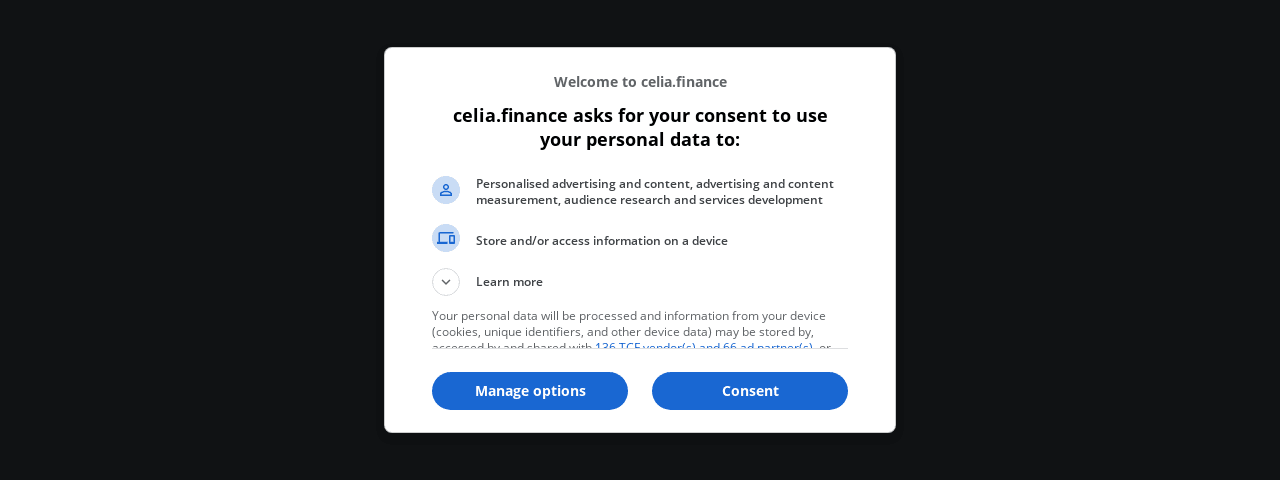1280x480 pixels.
Task: Open Manage options
Action: coord(530,391)
